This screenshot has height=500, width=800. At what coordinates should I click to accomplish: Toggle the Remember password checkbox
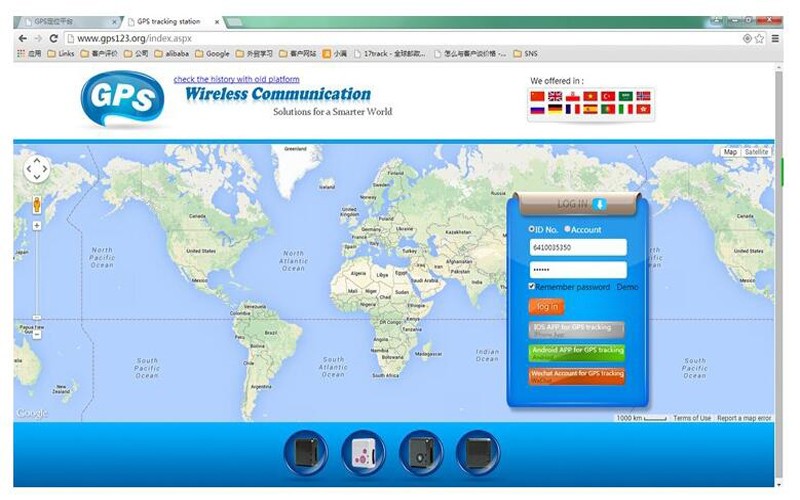tap(532, 287)
